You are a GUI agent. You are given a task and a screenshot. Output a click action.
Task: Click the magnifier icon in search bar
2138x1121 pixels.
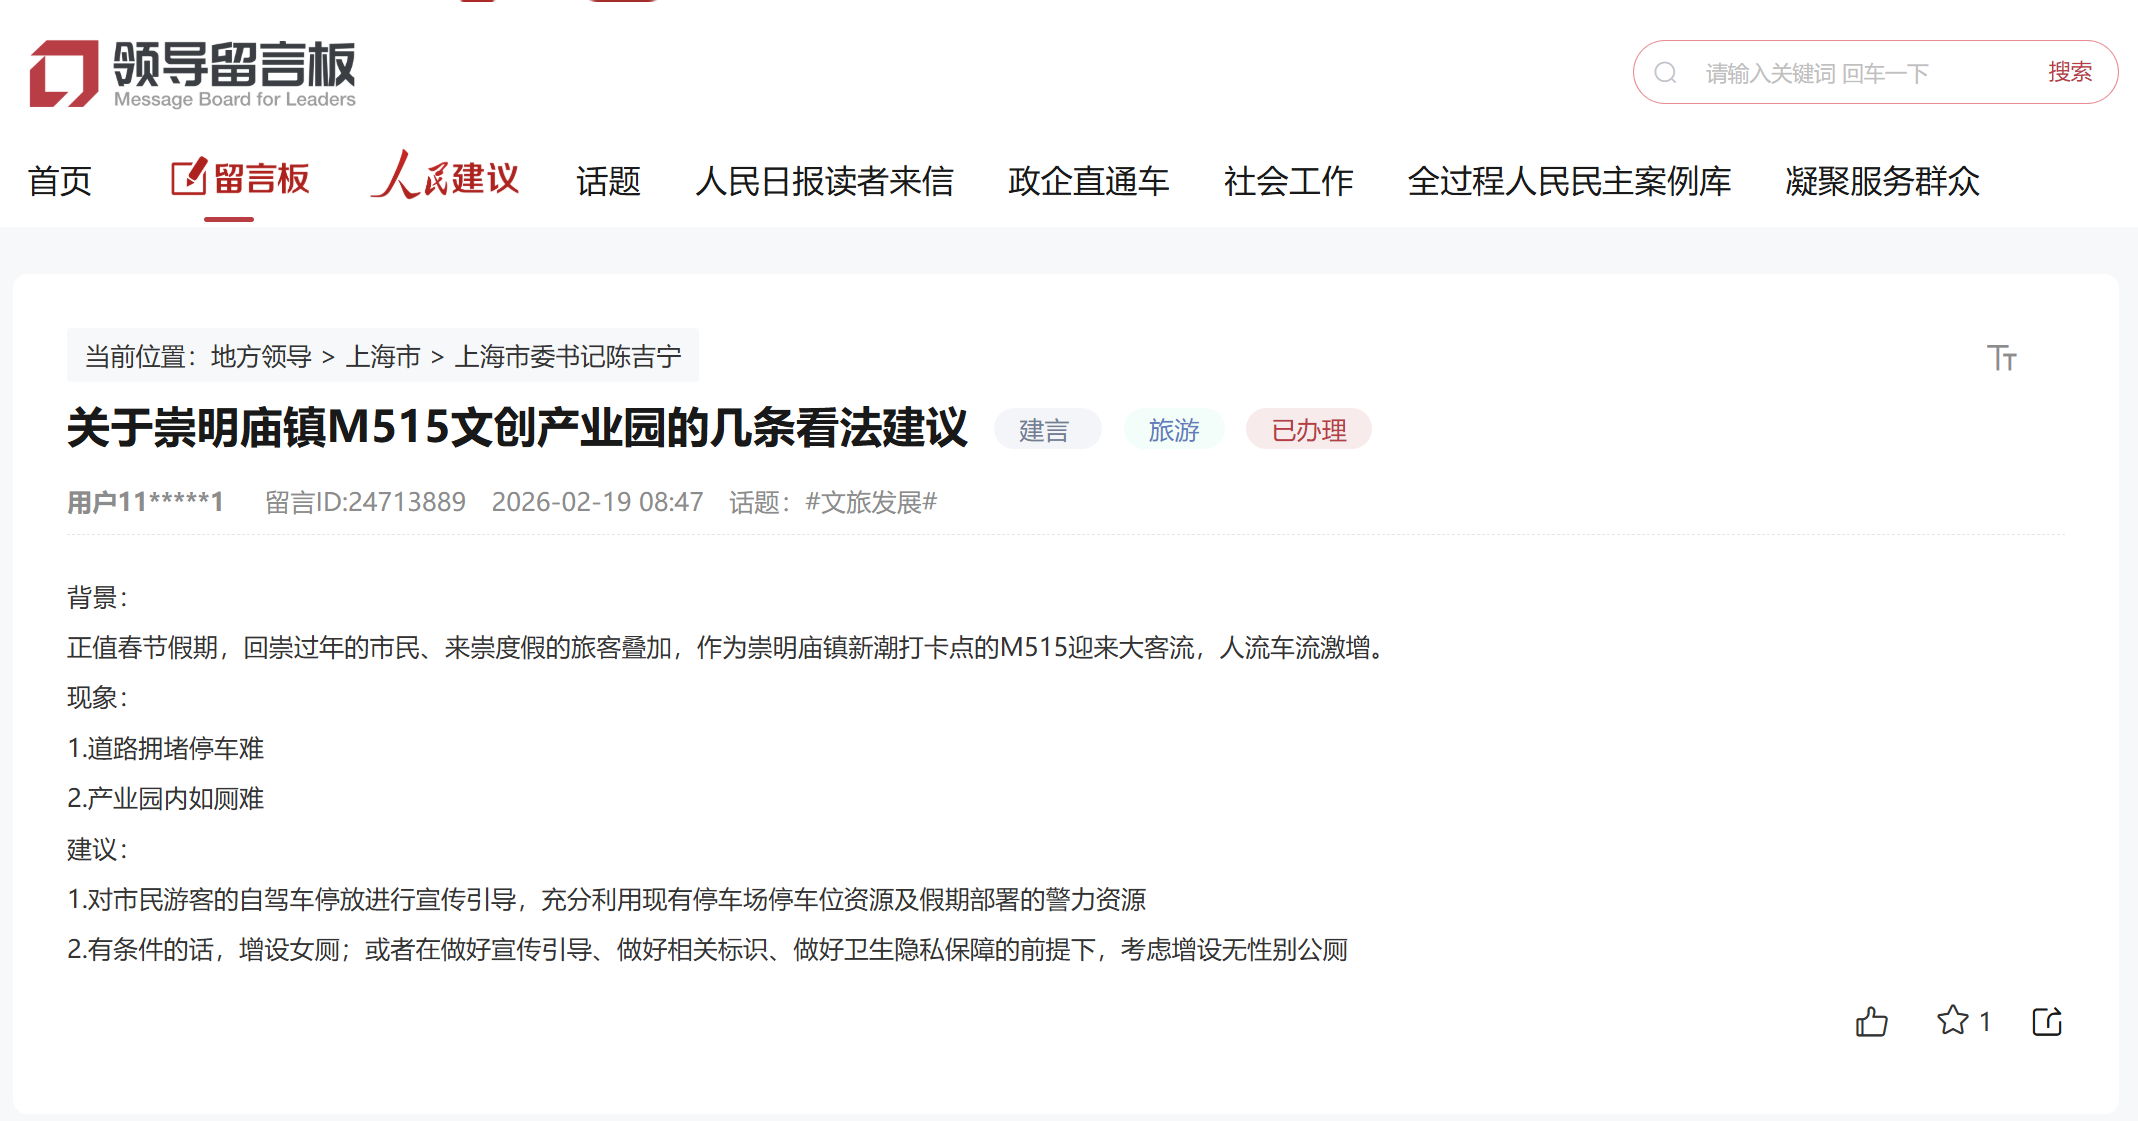coord(1666,72)
